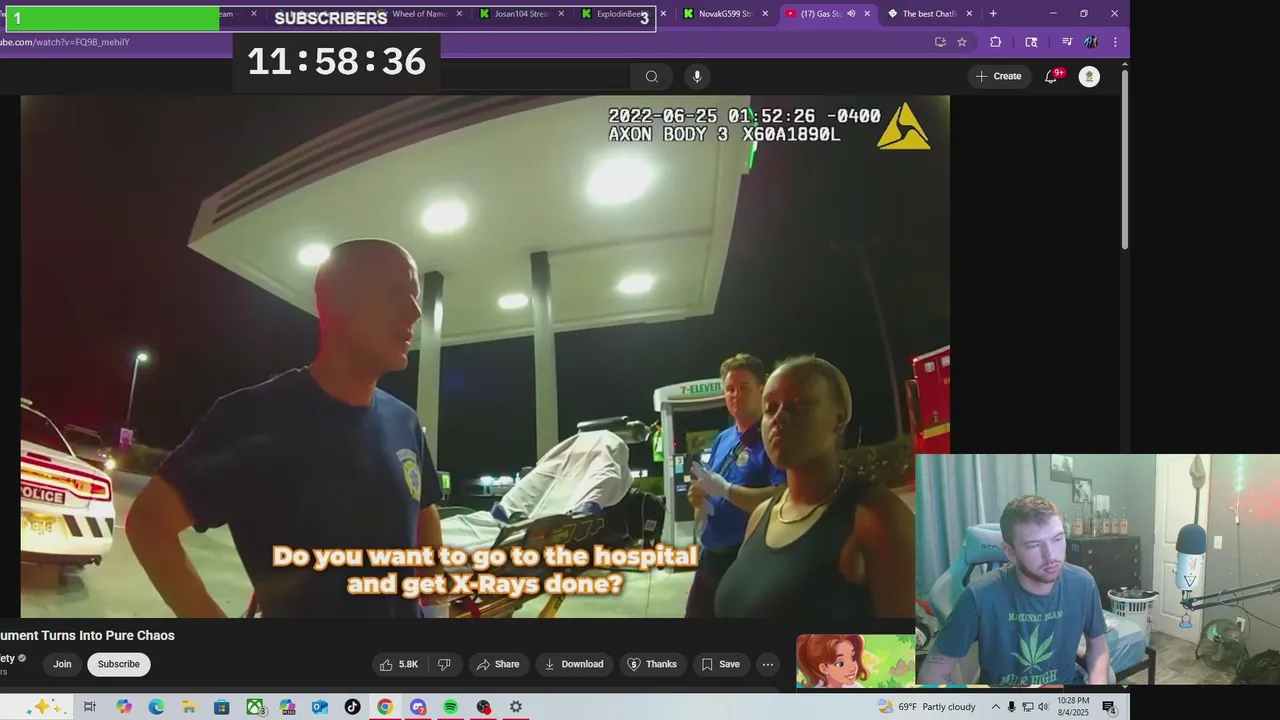Open File Explorer from taskbar
The width and height of the screenshot is (1280, 720).
tap(189, 707)
